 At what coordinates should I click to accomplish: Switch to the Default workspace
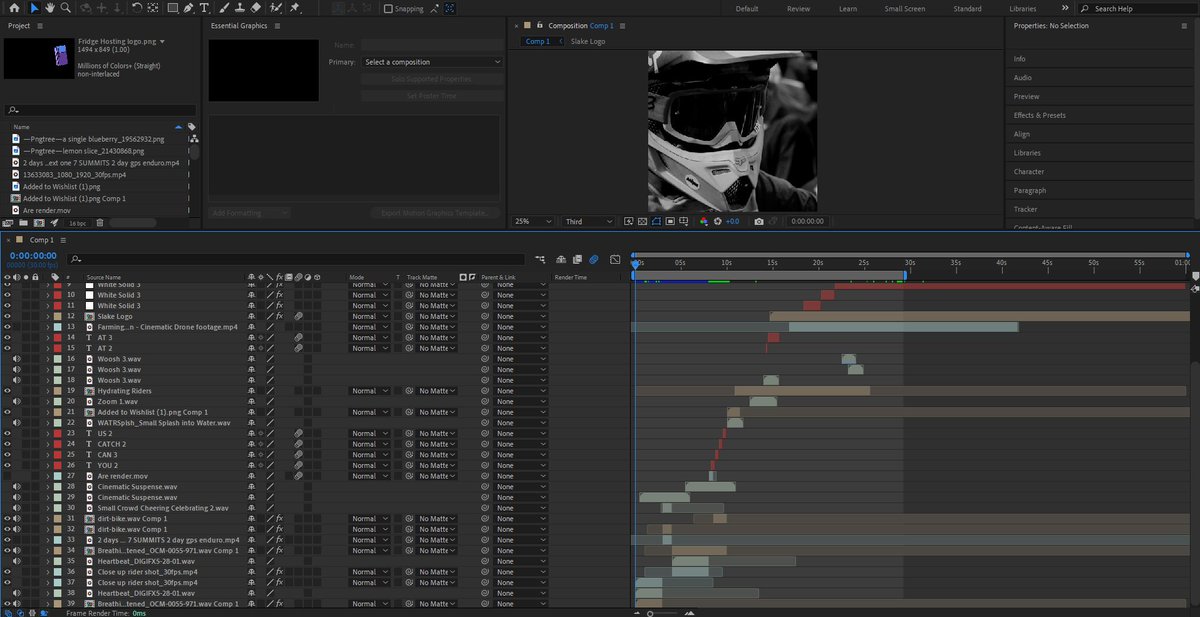tap(747, 9)
